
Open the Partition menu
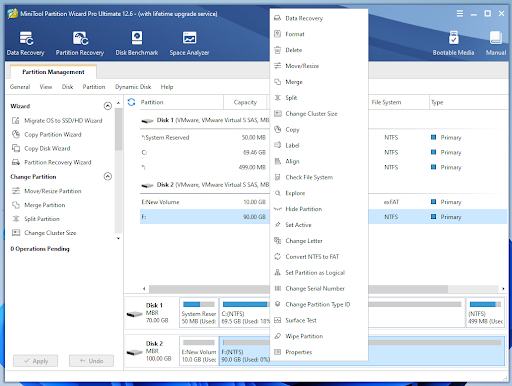tap(94, 87)
